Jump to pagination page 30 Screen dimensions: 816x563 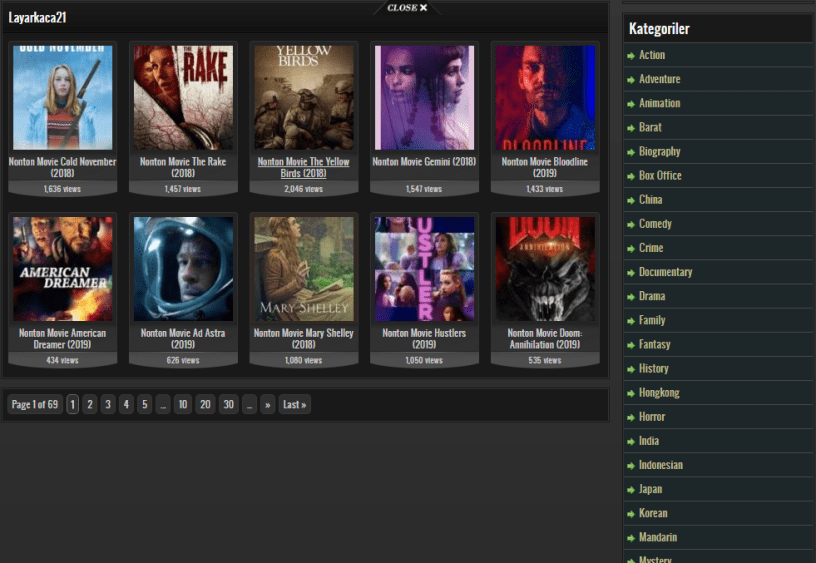pyautogui.click(x=228, y=404)
